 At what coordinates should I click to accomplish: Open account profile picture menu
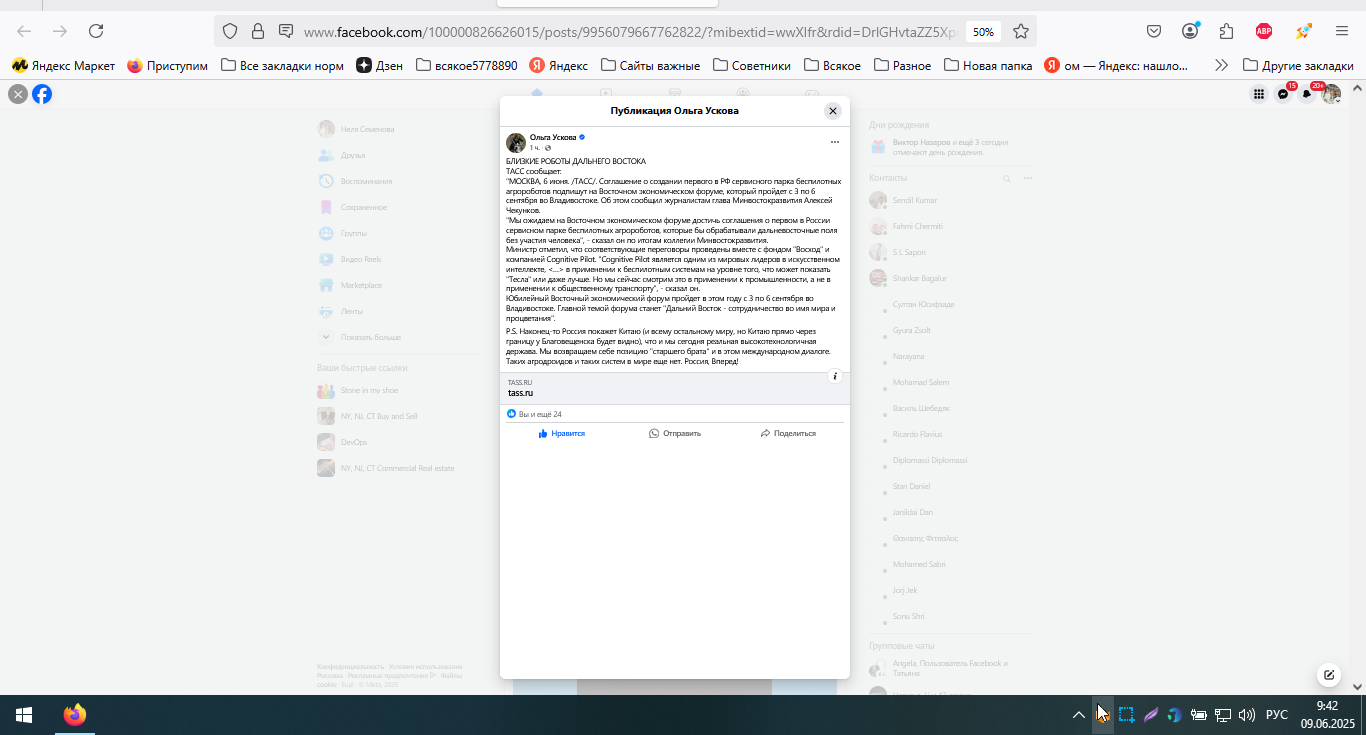coord(1331,94)
